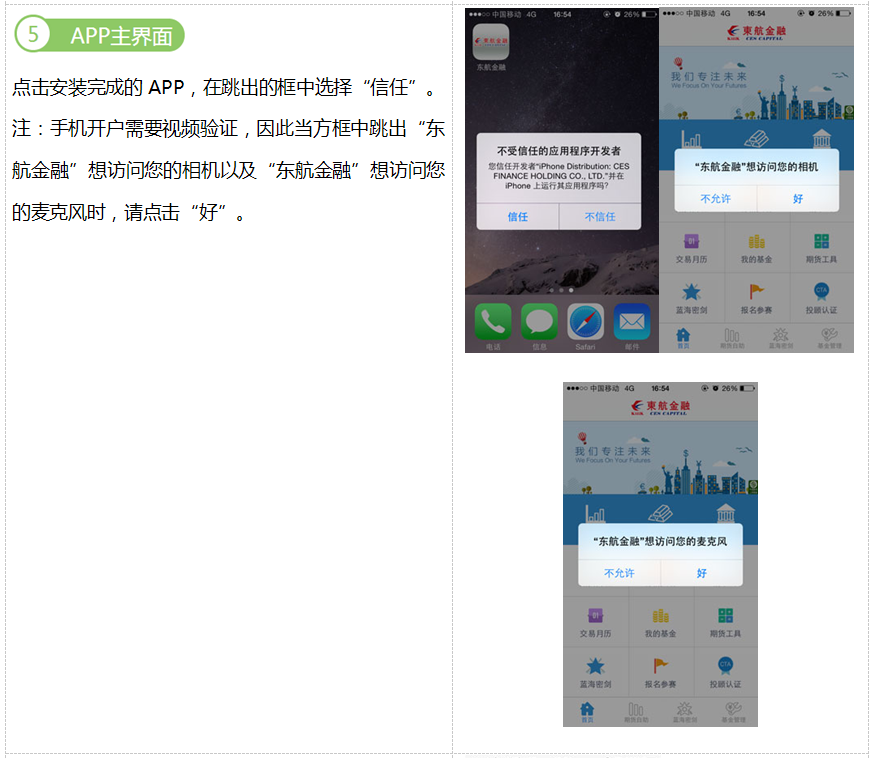Click the bar chart icon in microphone-prompt screenshot
This screenshot has width=872, height=758.
pos(595,513)
